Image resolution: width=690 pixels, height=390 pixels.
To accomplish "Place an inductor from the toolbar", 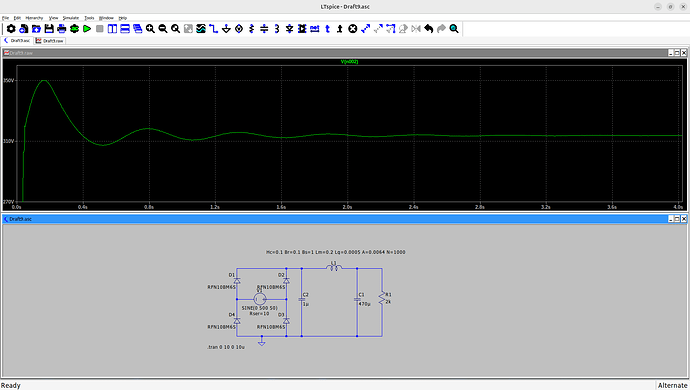I will click(x=277, y=29).
